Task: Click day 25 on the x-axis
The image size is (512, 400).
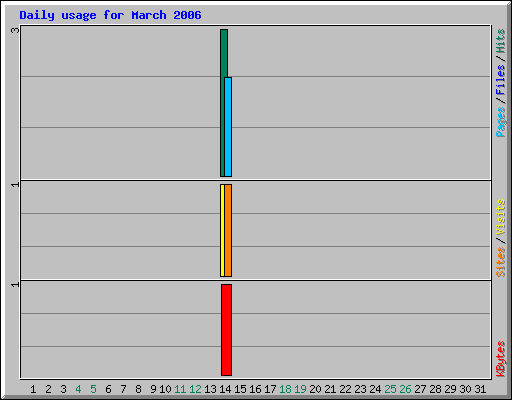Action: 390,389
